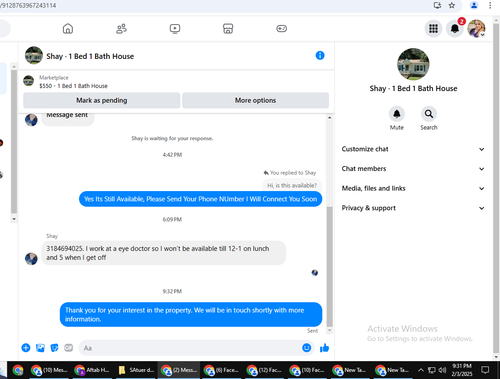This screenshot has height=379, width=500.
Task: Click taskbar clock showing 9:31 PM
Action: 462,370
